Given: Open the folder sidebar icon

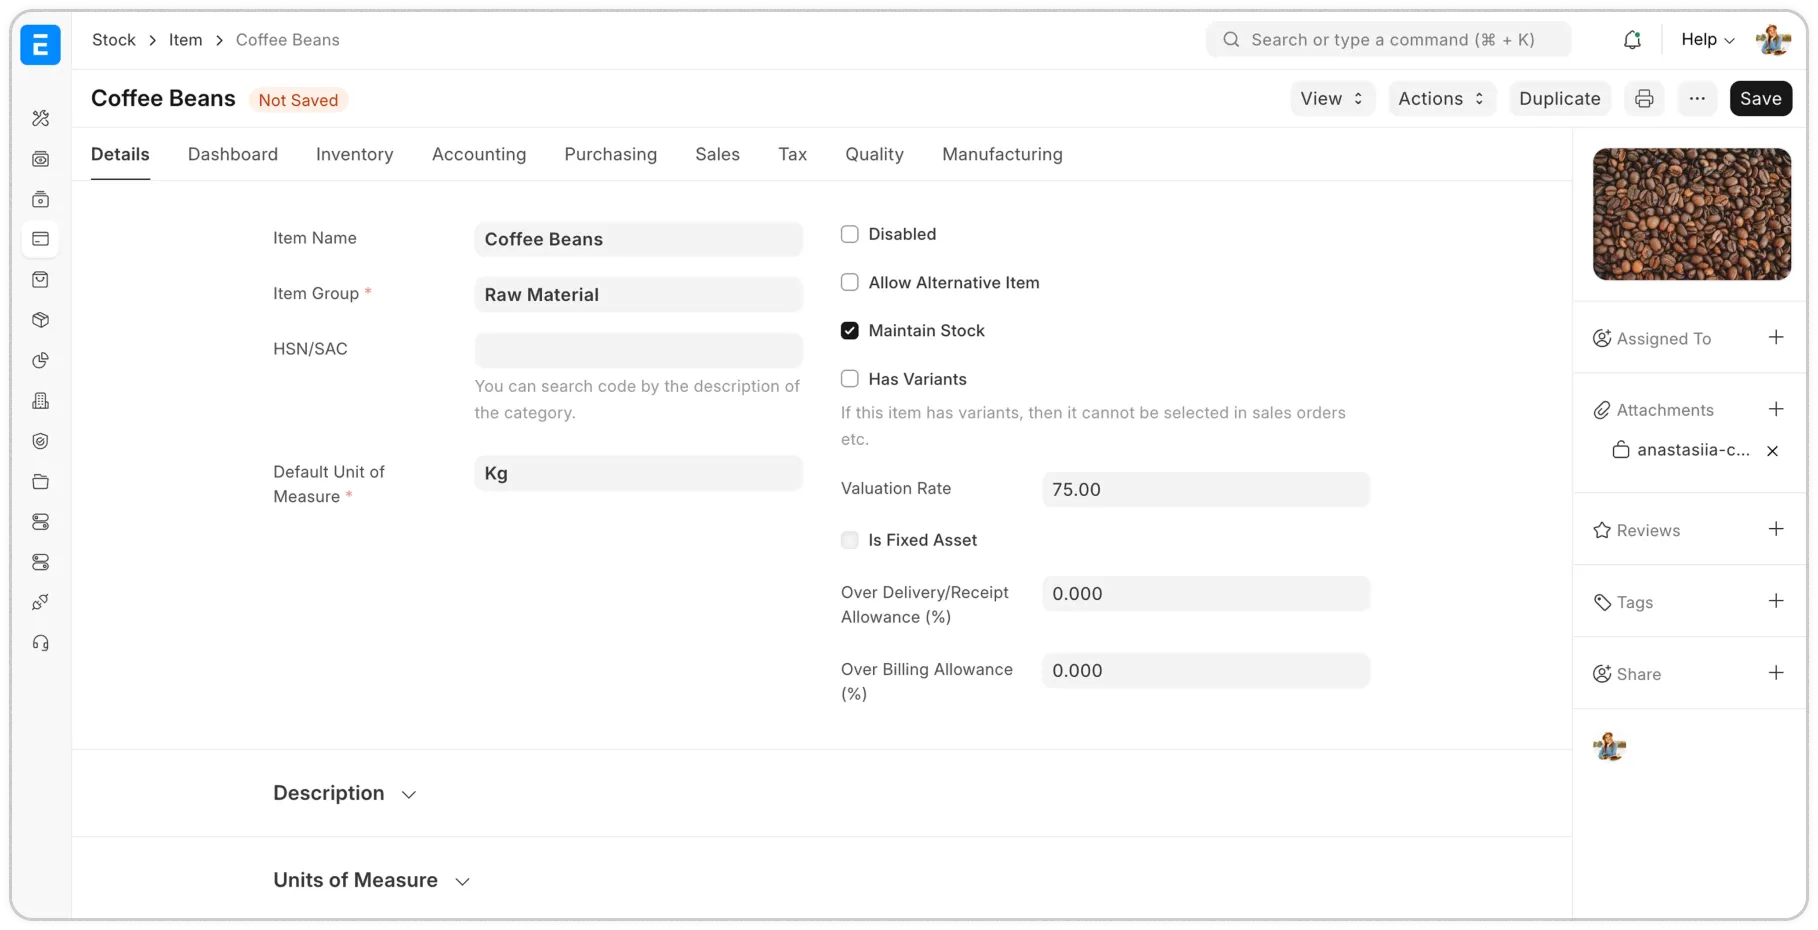Looking at the screenshot, I should pyautogui.click(x=40, y=482).
